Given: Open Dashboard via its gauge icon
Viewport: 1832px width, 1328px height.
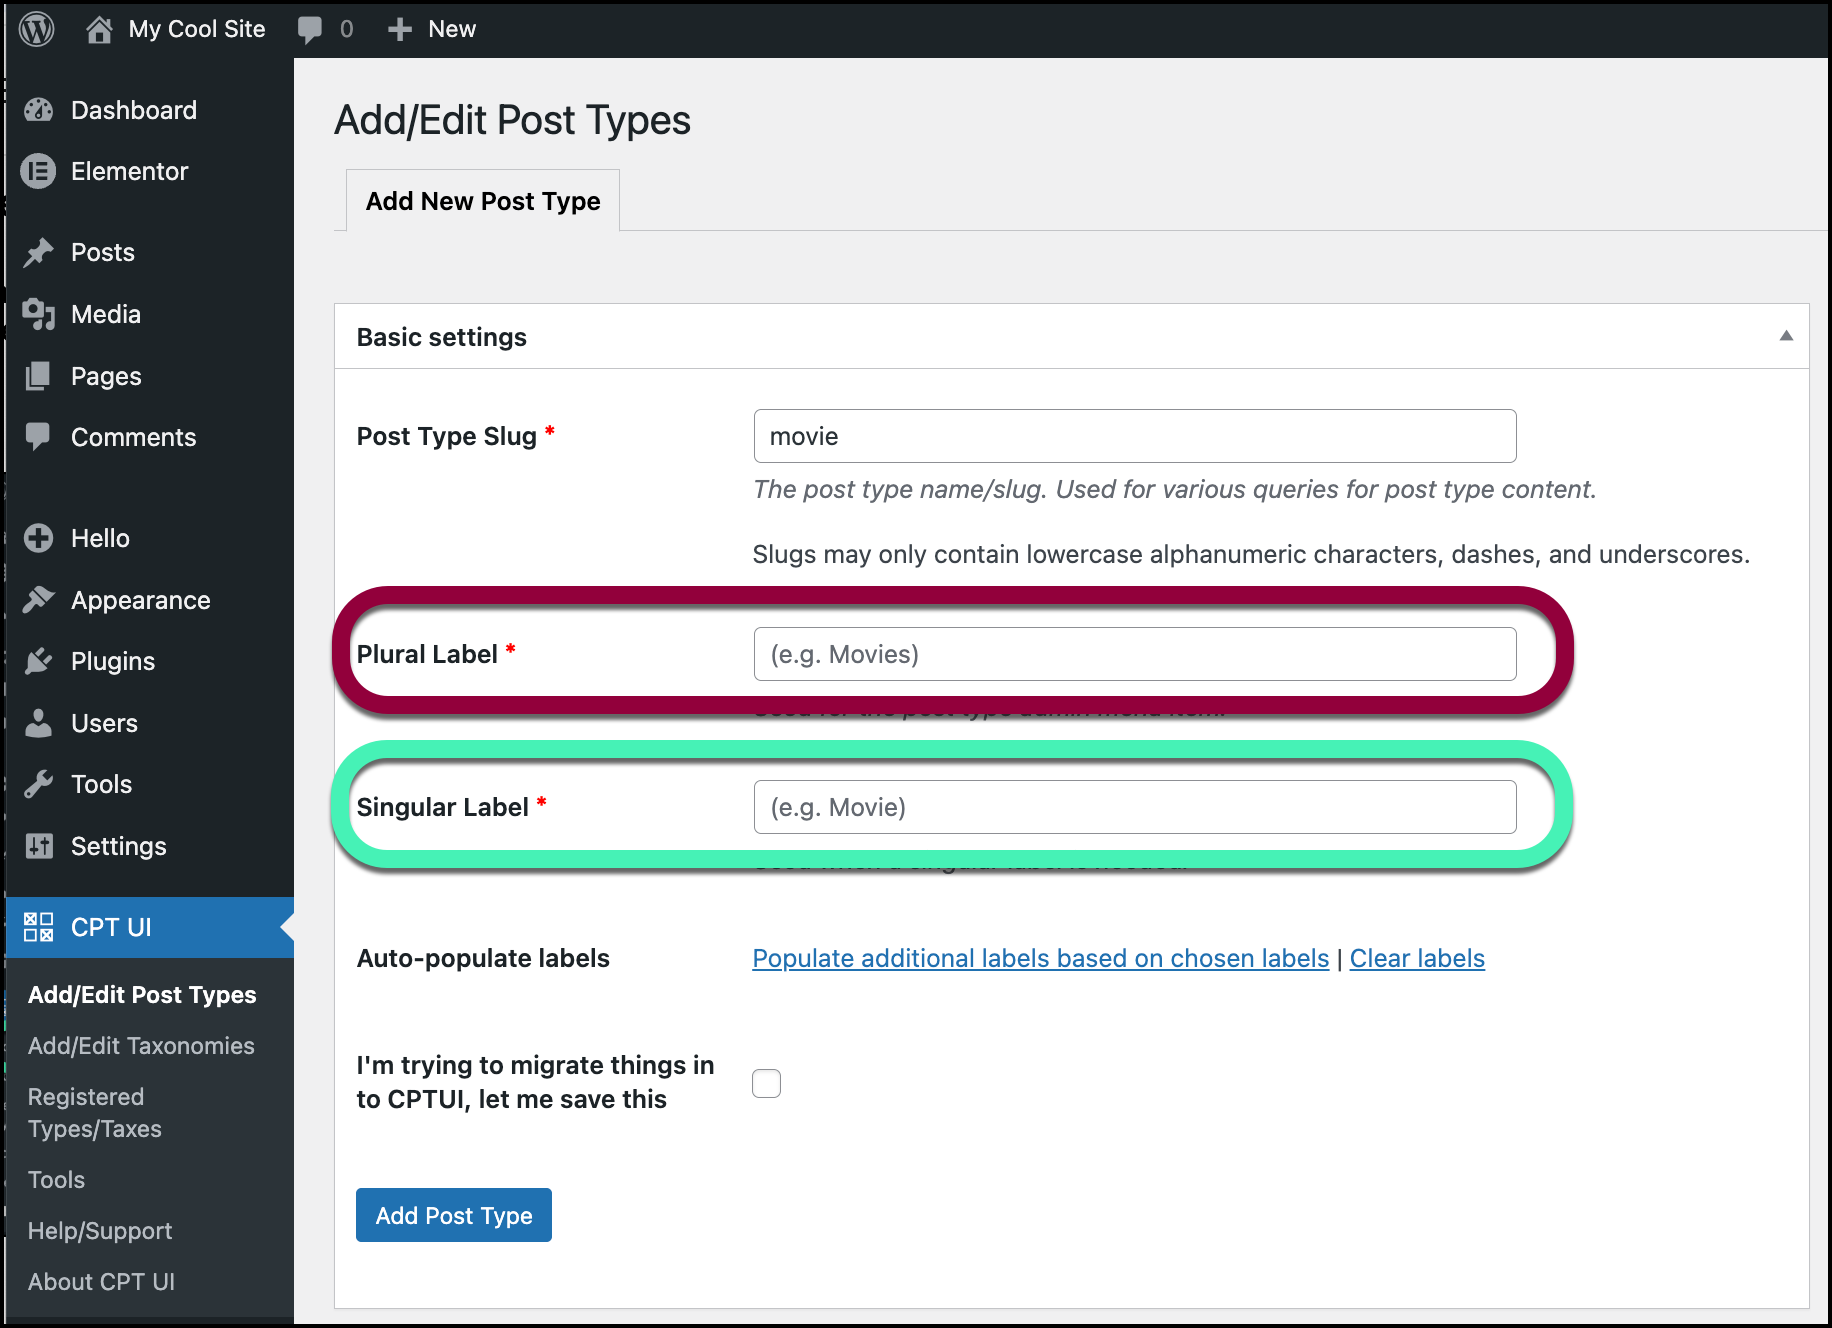Looking at the screenshot, I should pos(39,110).
